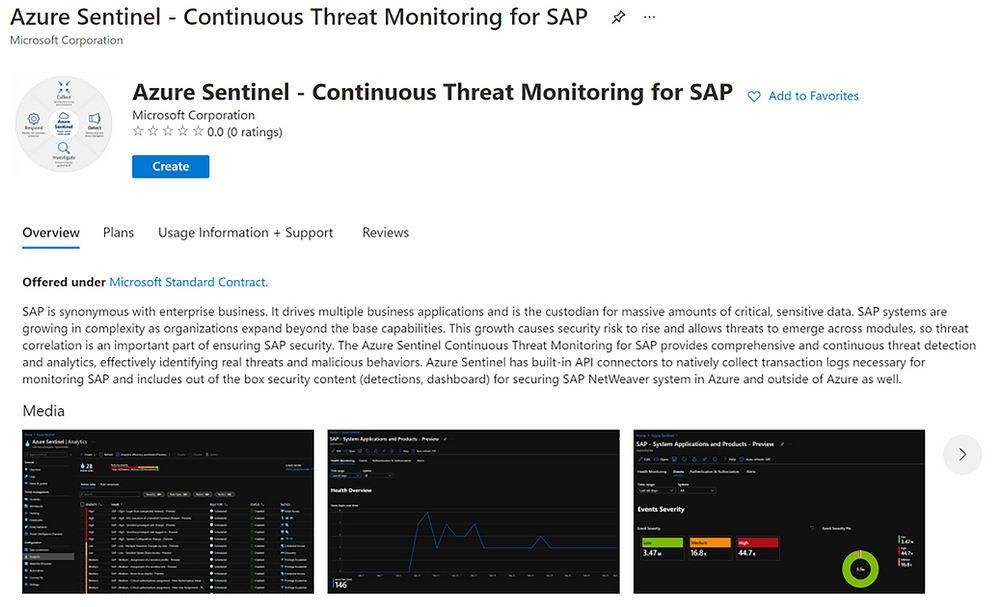Screen dimensions: 999x607
Task: Open the SAP Health Overview media screenshot
Action: pyautogui.click(x=473, y=511)
